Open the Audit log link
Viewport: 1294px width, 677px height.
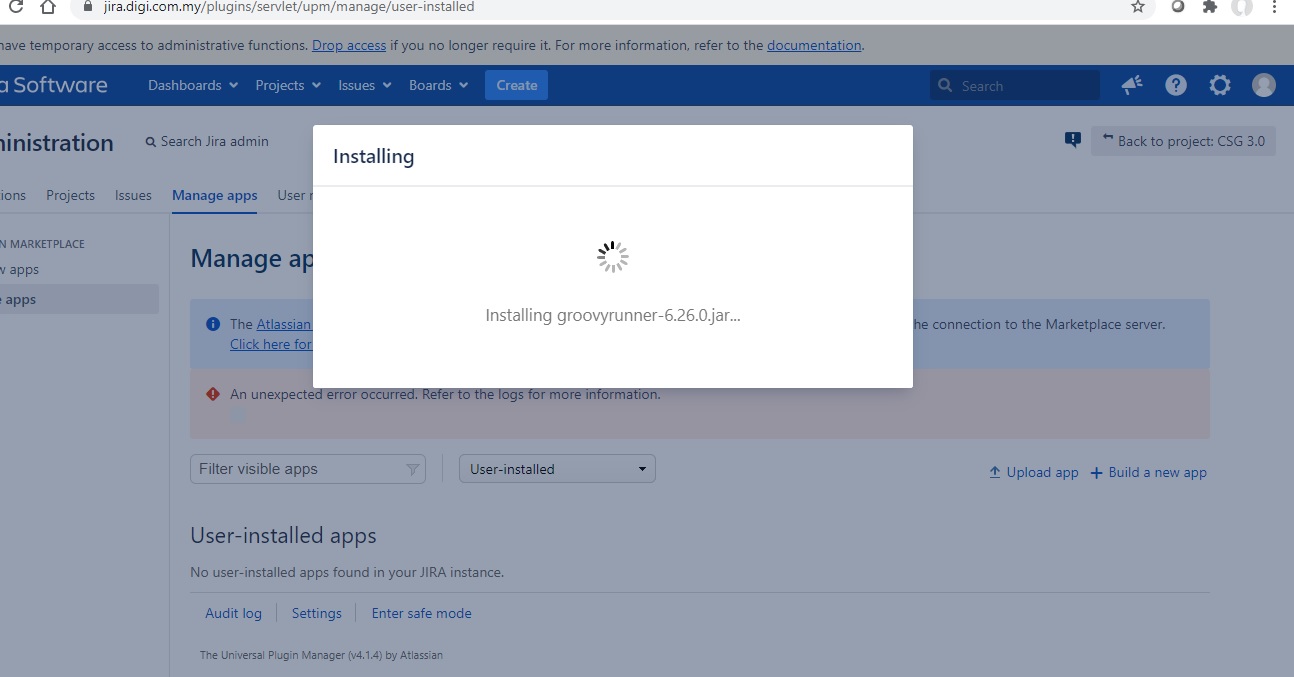(x=233, y=613)
